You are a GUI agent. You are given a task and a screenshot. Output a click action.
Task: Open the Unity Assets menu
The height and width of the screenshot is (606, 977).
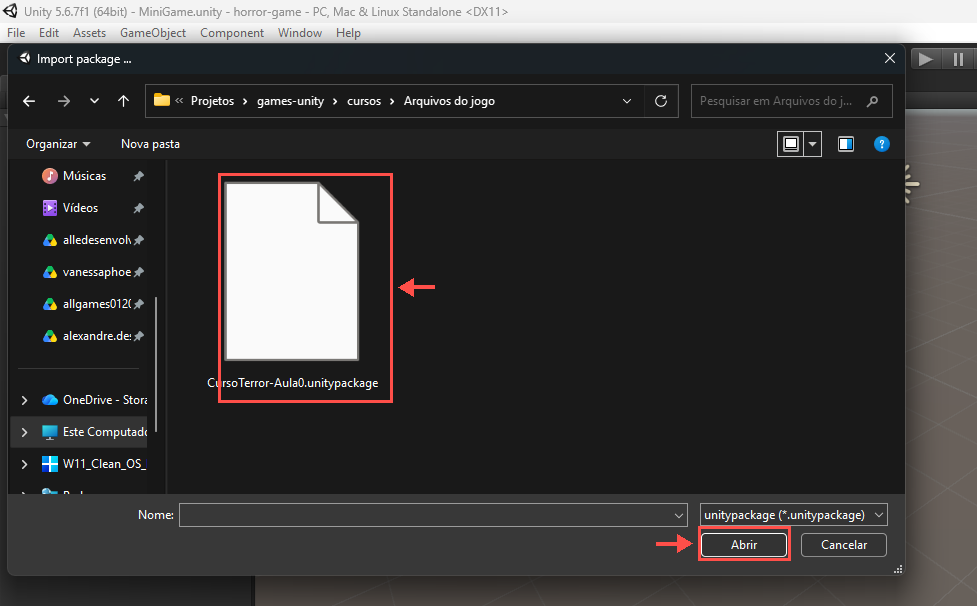(x=89, y=33)
